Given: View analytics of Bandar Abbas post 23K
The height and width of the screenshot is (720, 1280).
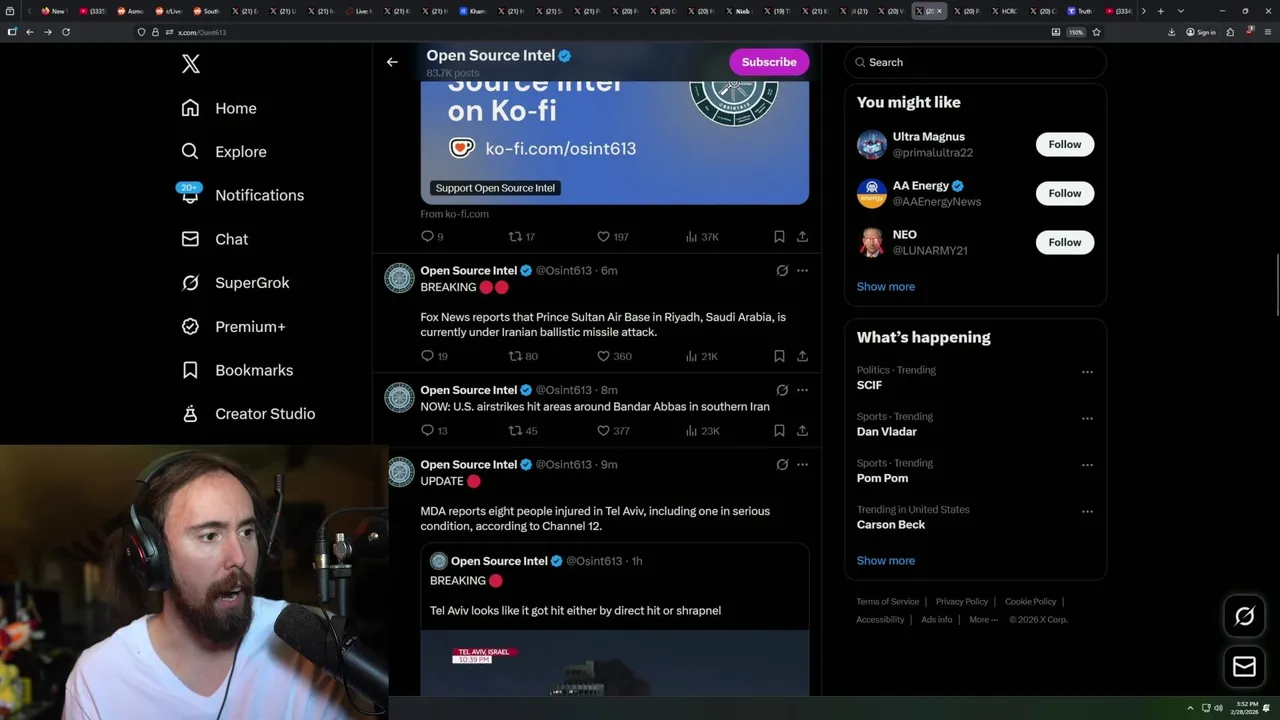Looking at the screenshot, I should 702,431.
